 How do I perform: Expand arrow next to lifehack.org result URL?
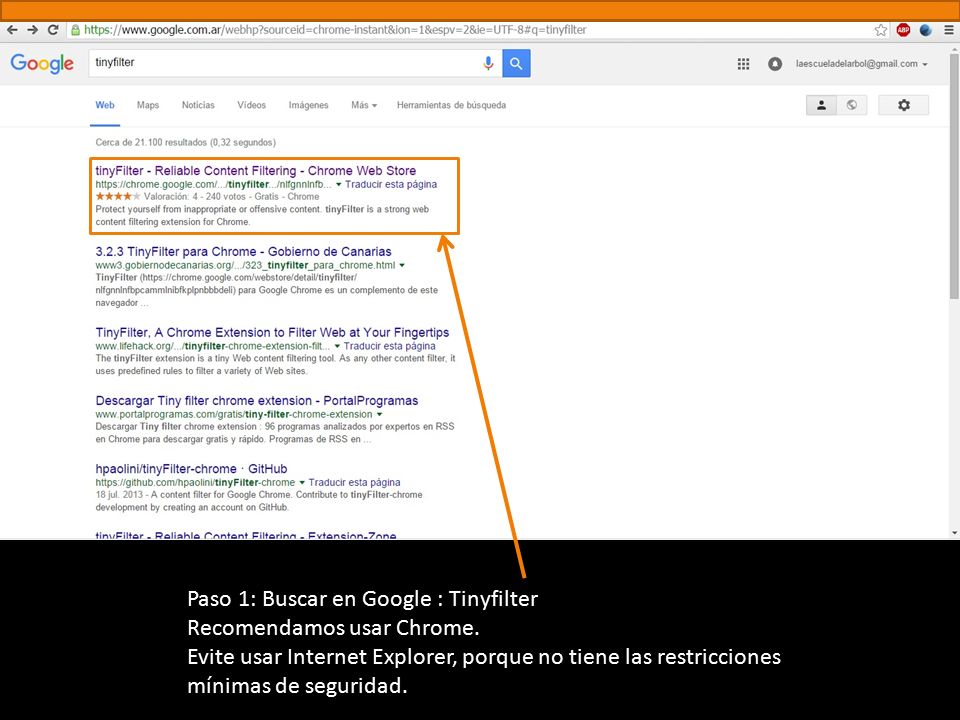(x=337, y=346)
